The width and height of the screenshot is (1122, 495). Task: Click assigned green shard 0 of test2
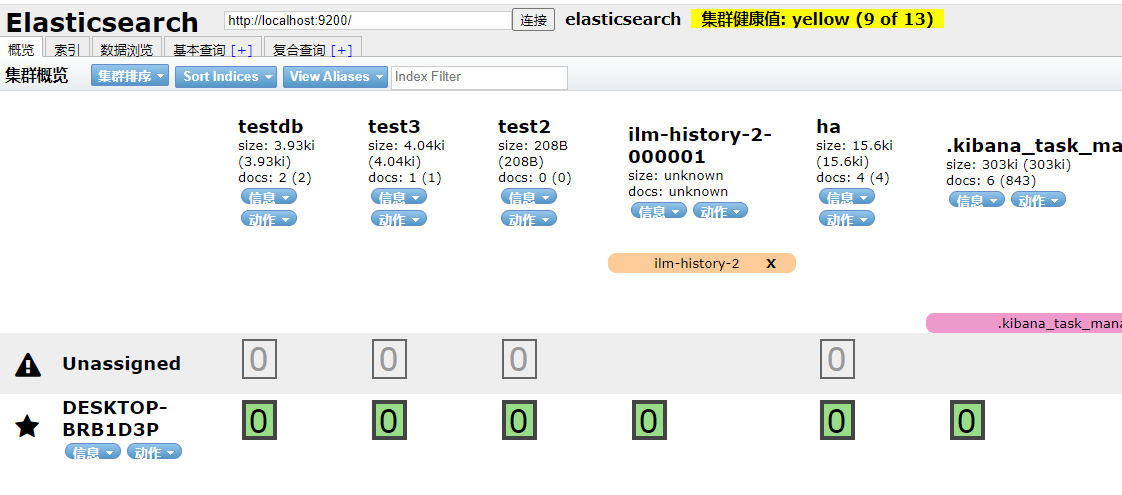519,421
